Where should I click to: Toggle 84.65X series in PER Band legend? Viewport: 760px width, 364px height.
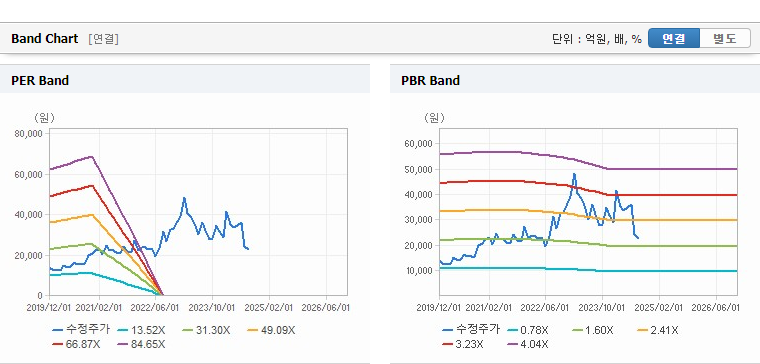[x=142, y=345]
